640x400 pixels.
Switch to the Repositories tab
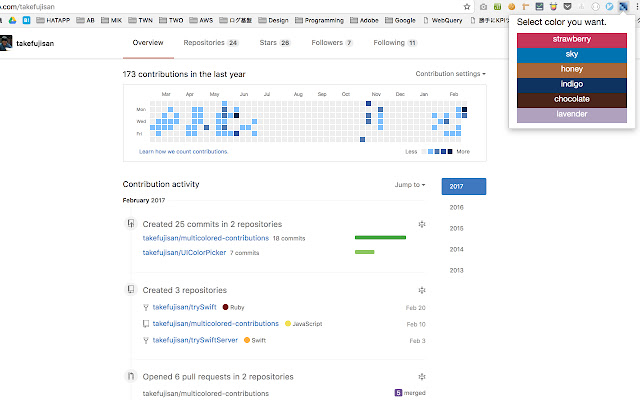point(211,42)
